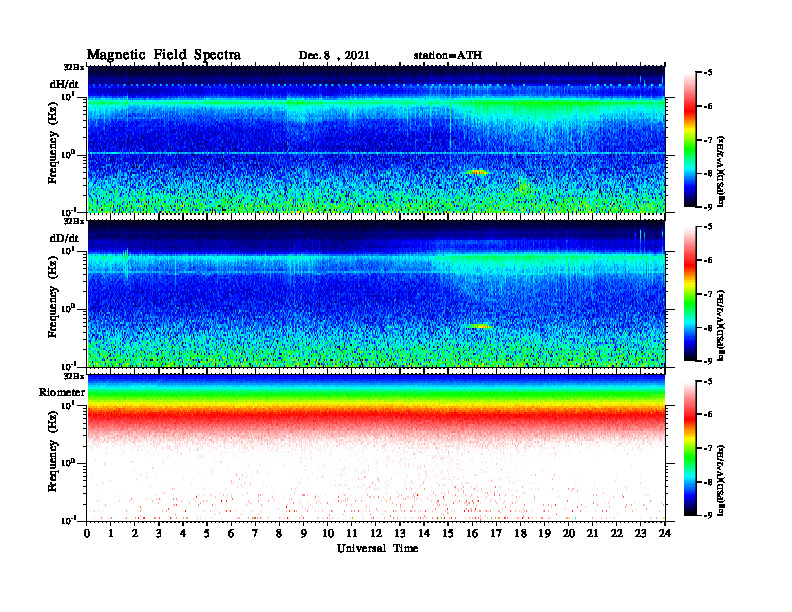Click the "dH/dt" panel label
The width and height of the screenshot is (792, 612).
pos(64,84)
